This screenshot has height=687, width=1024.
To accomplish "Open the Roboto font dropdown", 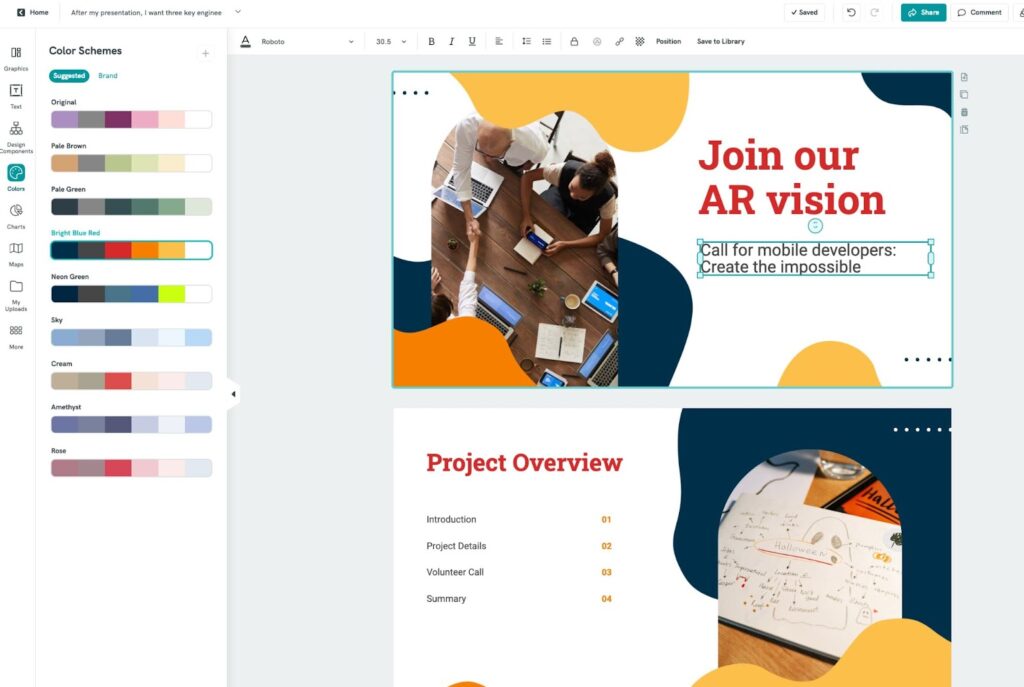I will point(307,41).
